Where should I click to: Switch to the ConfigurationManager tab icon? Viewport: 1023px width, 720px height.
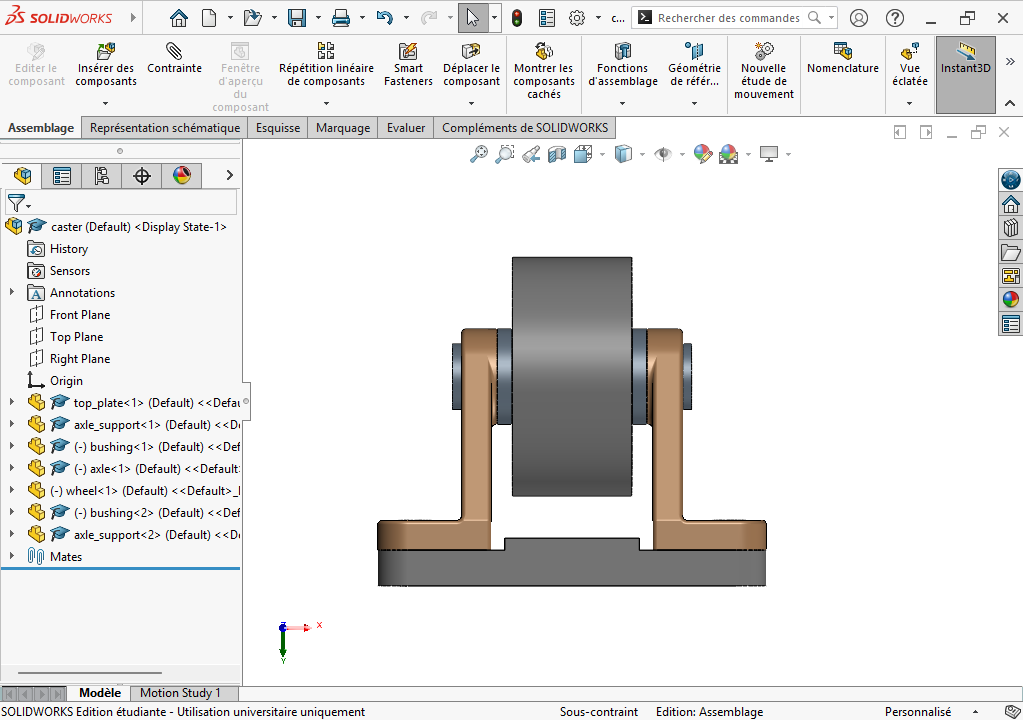tap(101, 176)
